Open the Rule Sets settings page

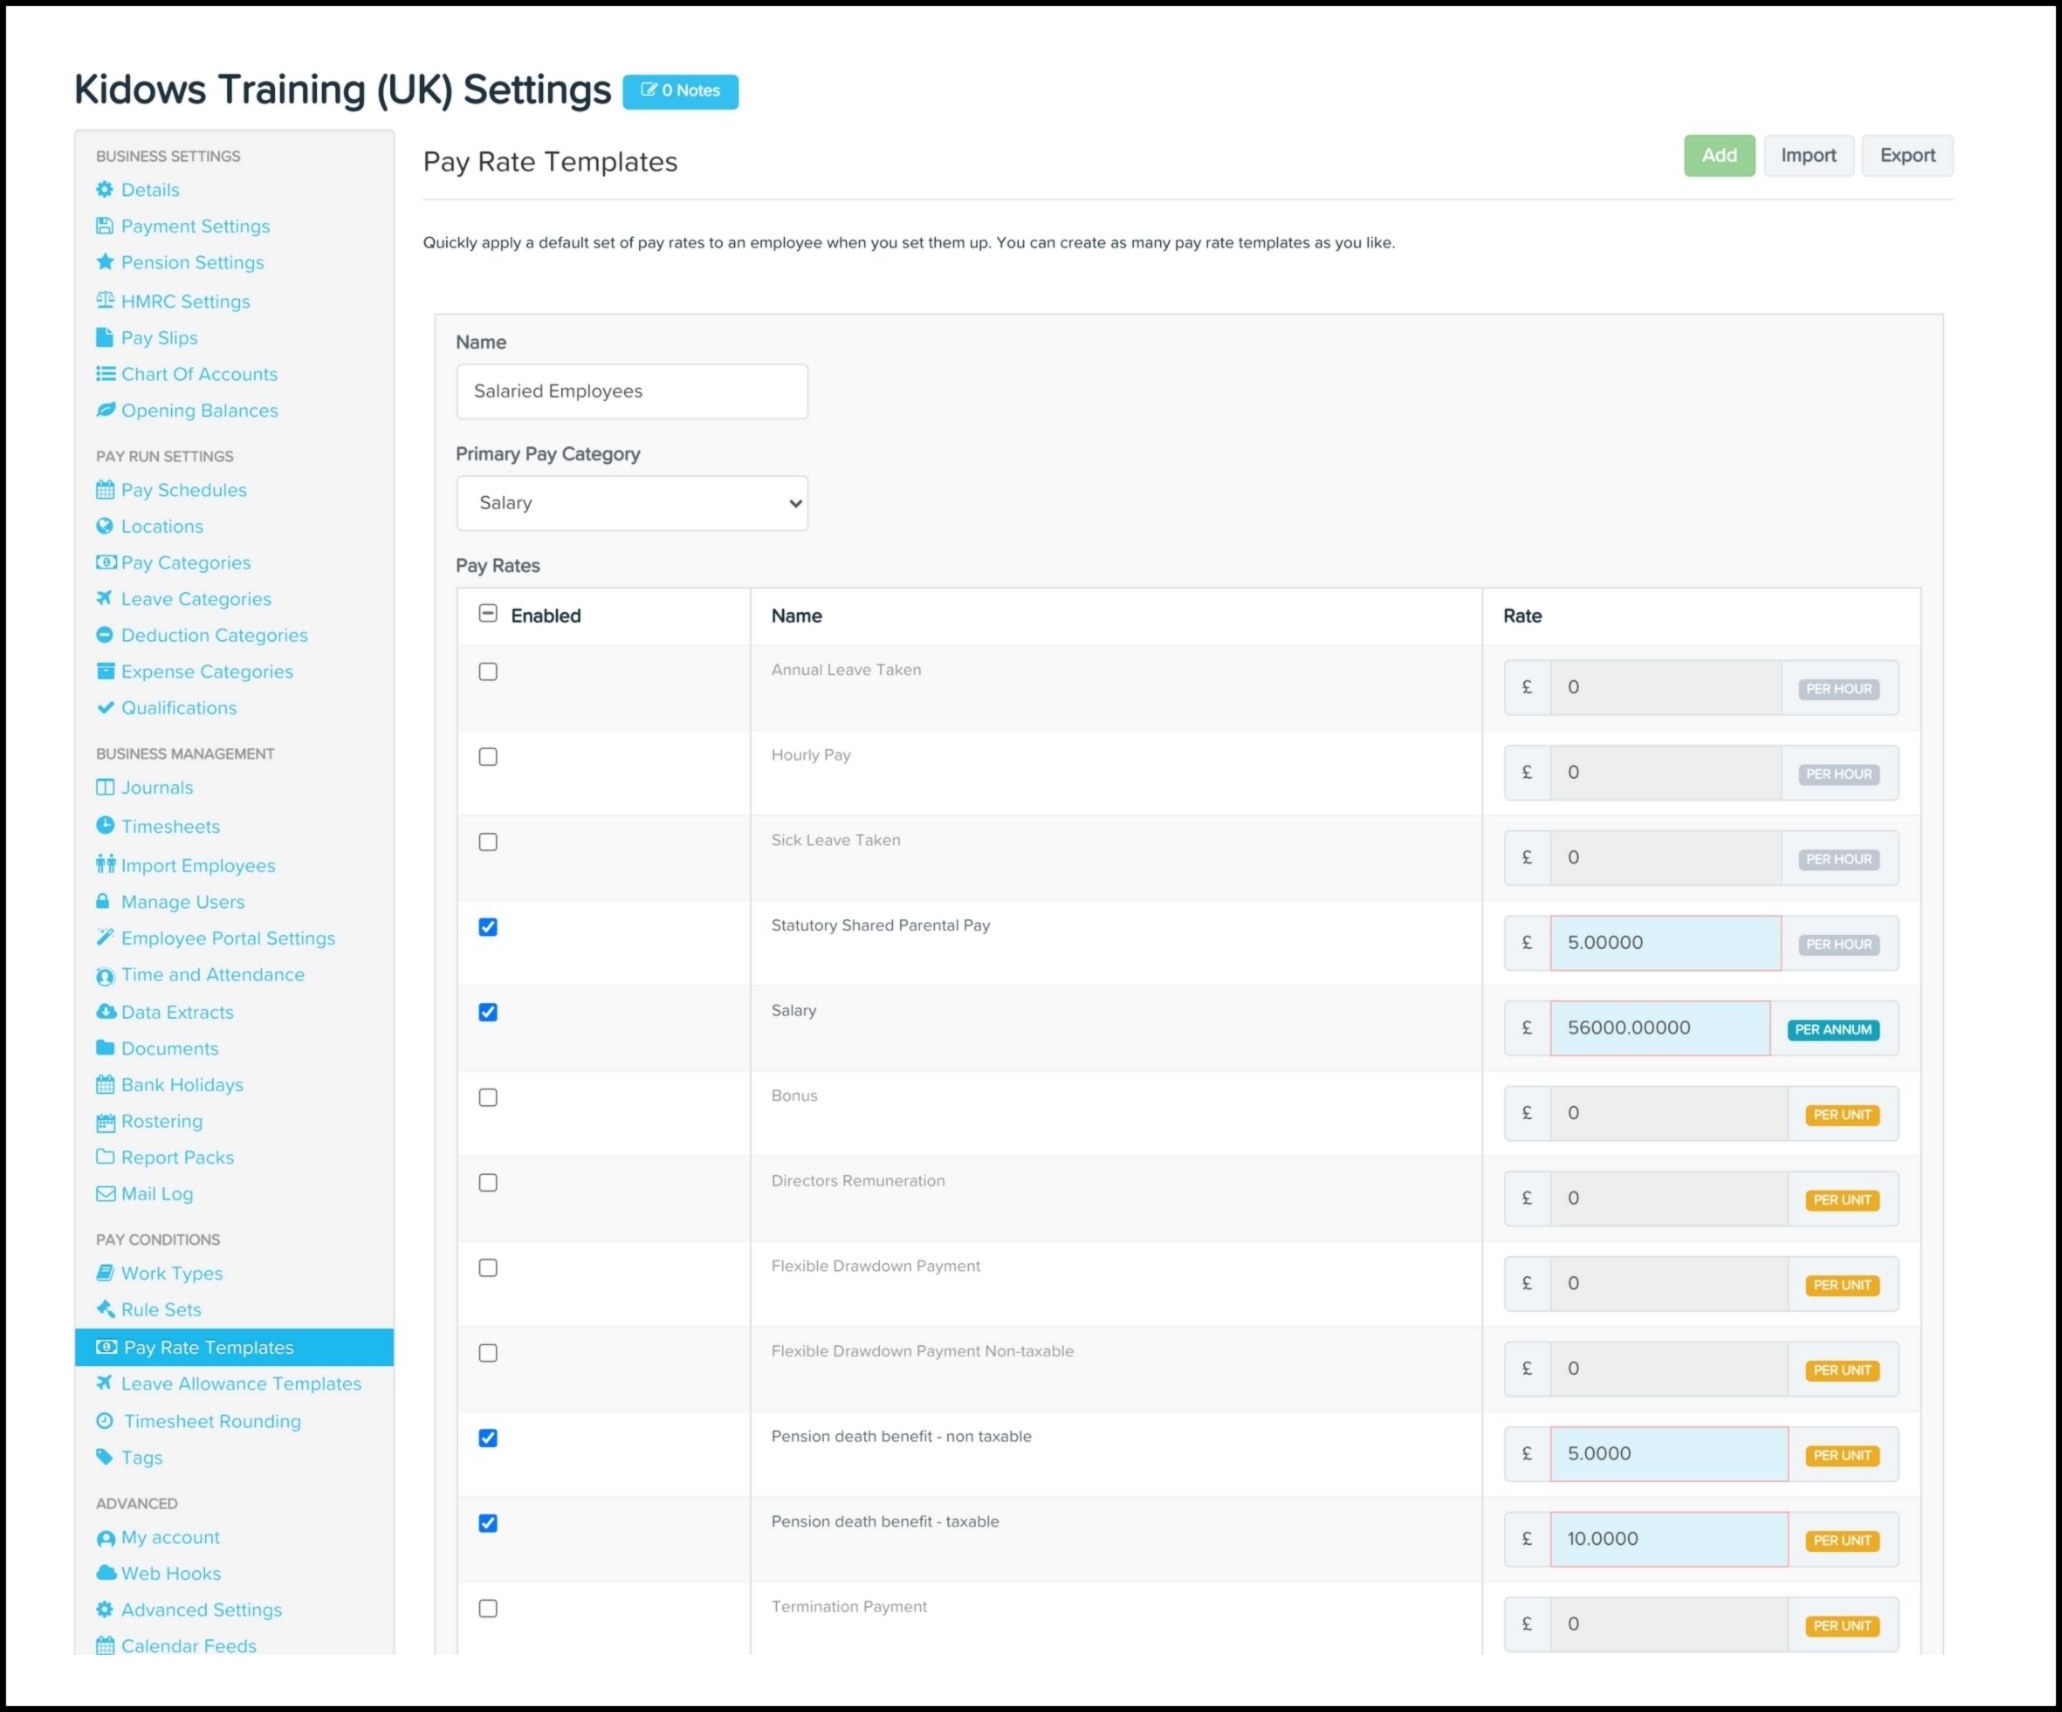point(161,1310)
